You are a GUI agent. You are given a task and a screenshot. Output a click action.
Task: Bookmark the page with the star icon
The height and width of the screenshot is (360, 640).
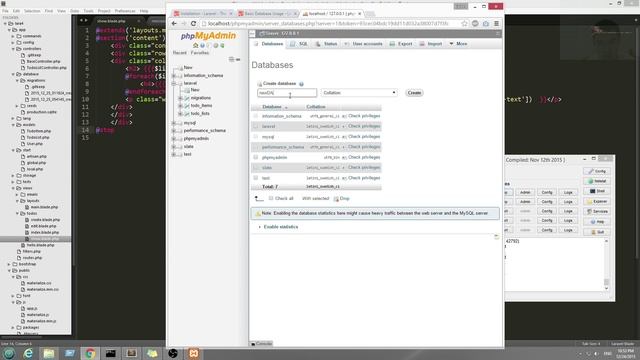(464, 24)
